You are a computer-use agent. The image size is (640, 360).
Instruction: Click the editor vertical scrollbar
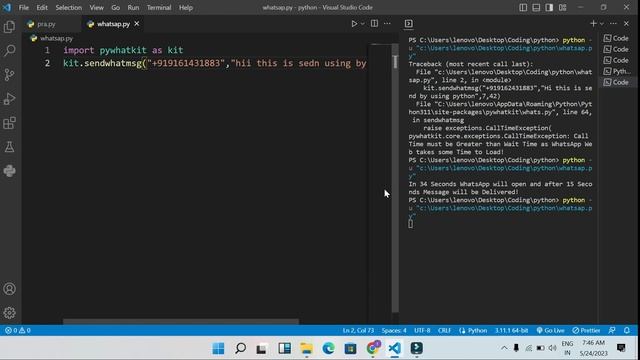point(395,178)
